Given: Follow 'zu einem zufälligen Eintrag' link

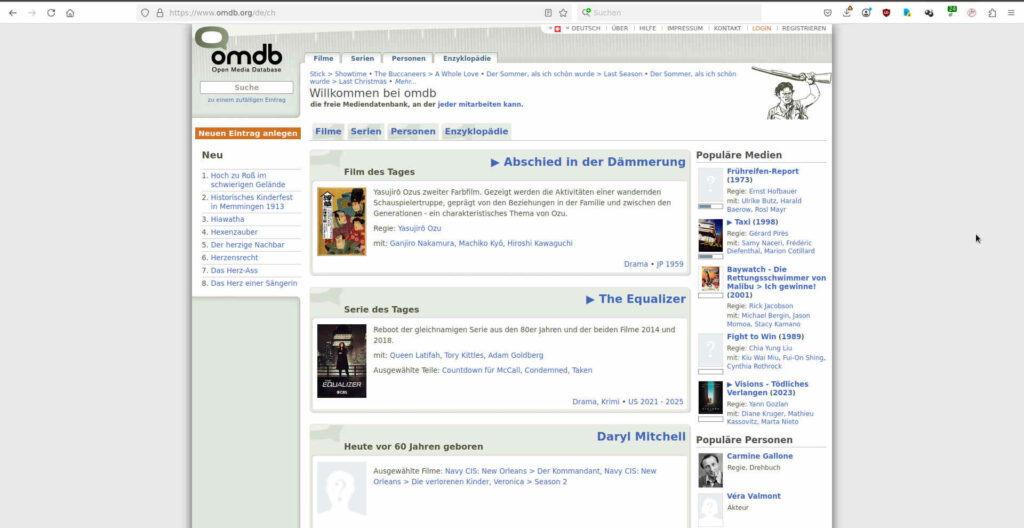Looking at the screenshot, I should pyautogui.click(x=247, y=100).
